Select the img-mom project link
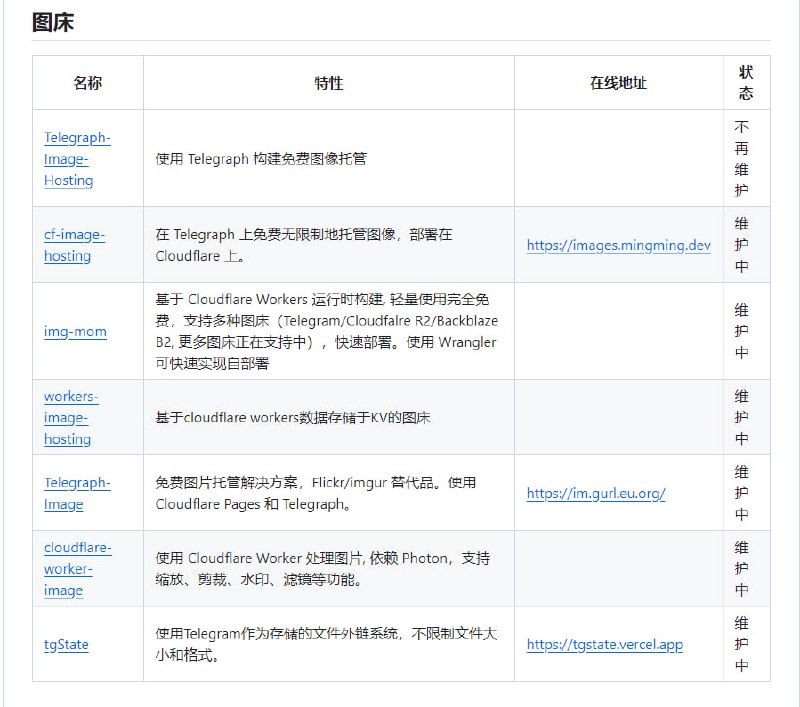 (x=74, y=331)
